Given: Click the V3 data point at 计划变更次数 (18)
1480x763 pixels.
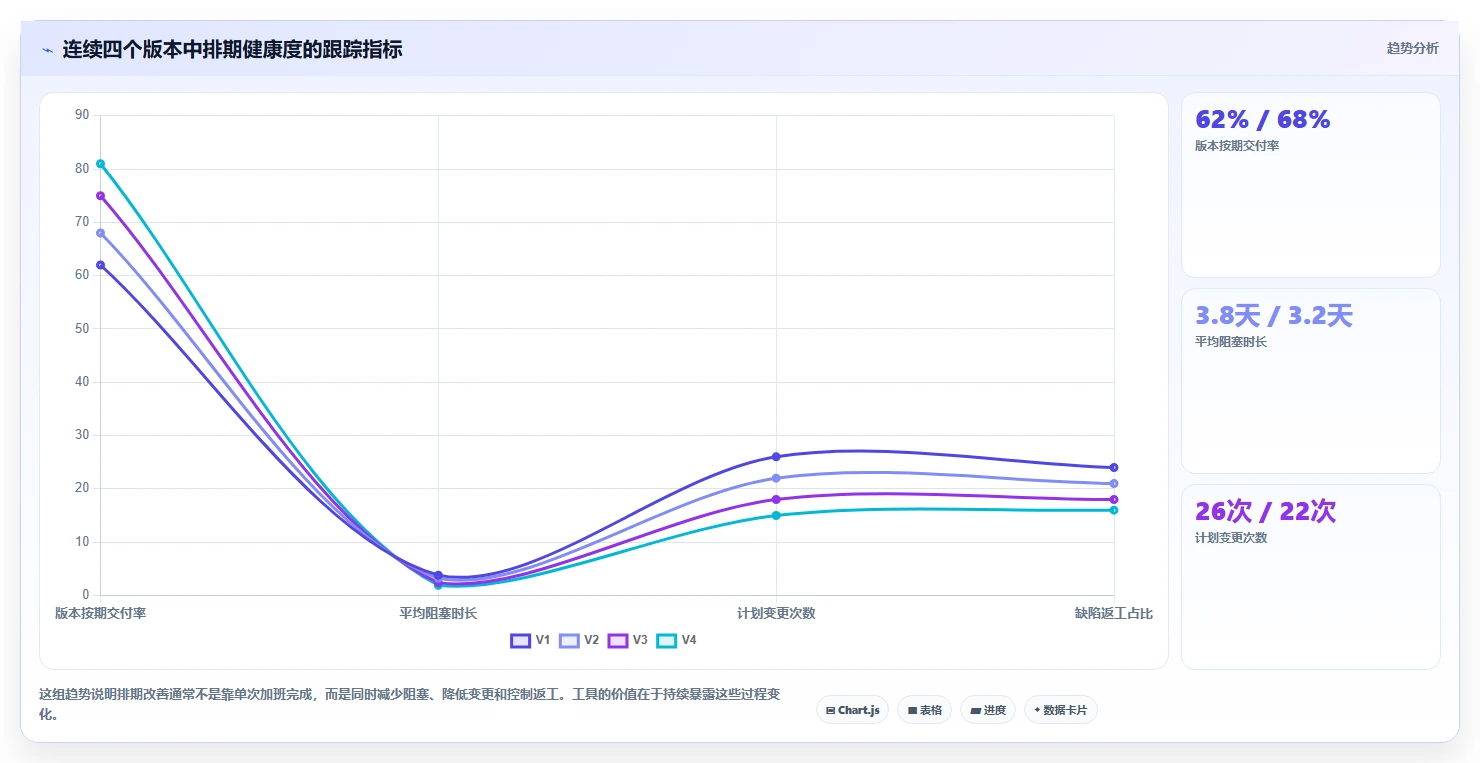Looking at the screenshot, I should [776, 499].
